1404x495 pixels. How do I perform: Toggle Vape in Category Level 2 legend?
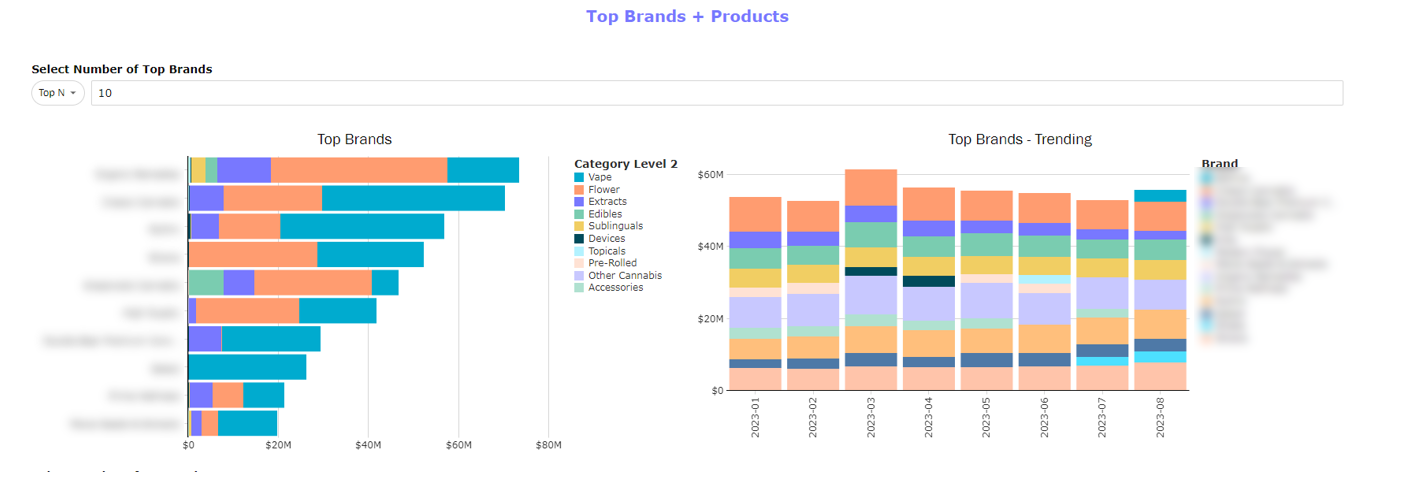click(600, 177)
